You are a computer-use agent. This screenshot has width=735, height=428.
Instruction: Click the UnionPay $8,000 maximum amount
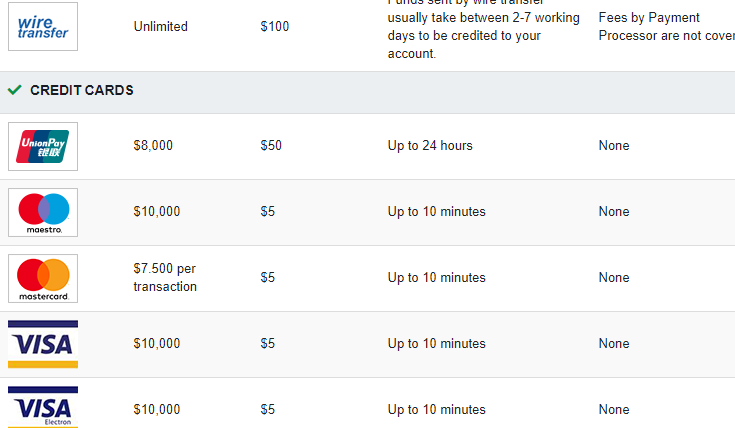coord(153,145)
